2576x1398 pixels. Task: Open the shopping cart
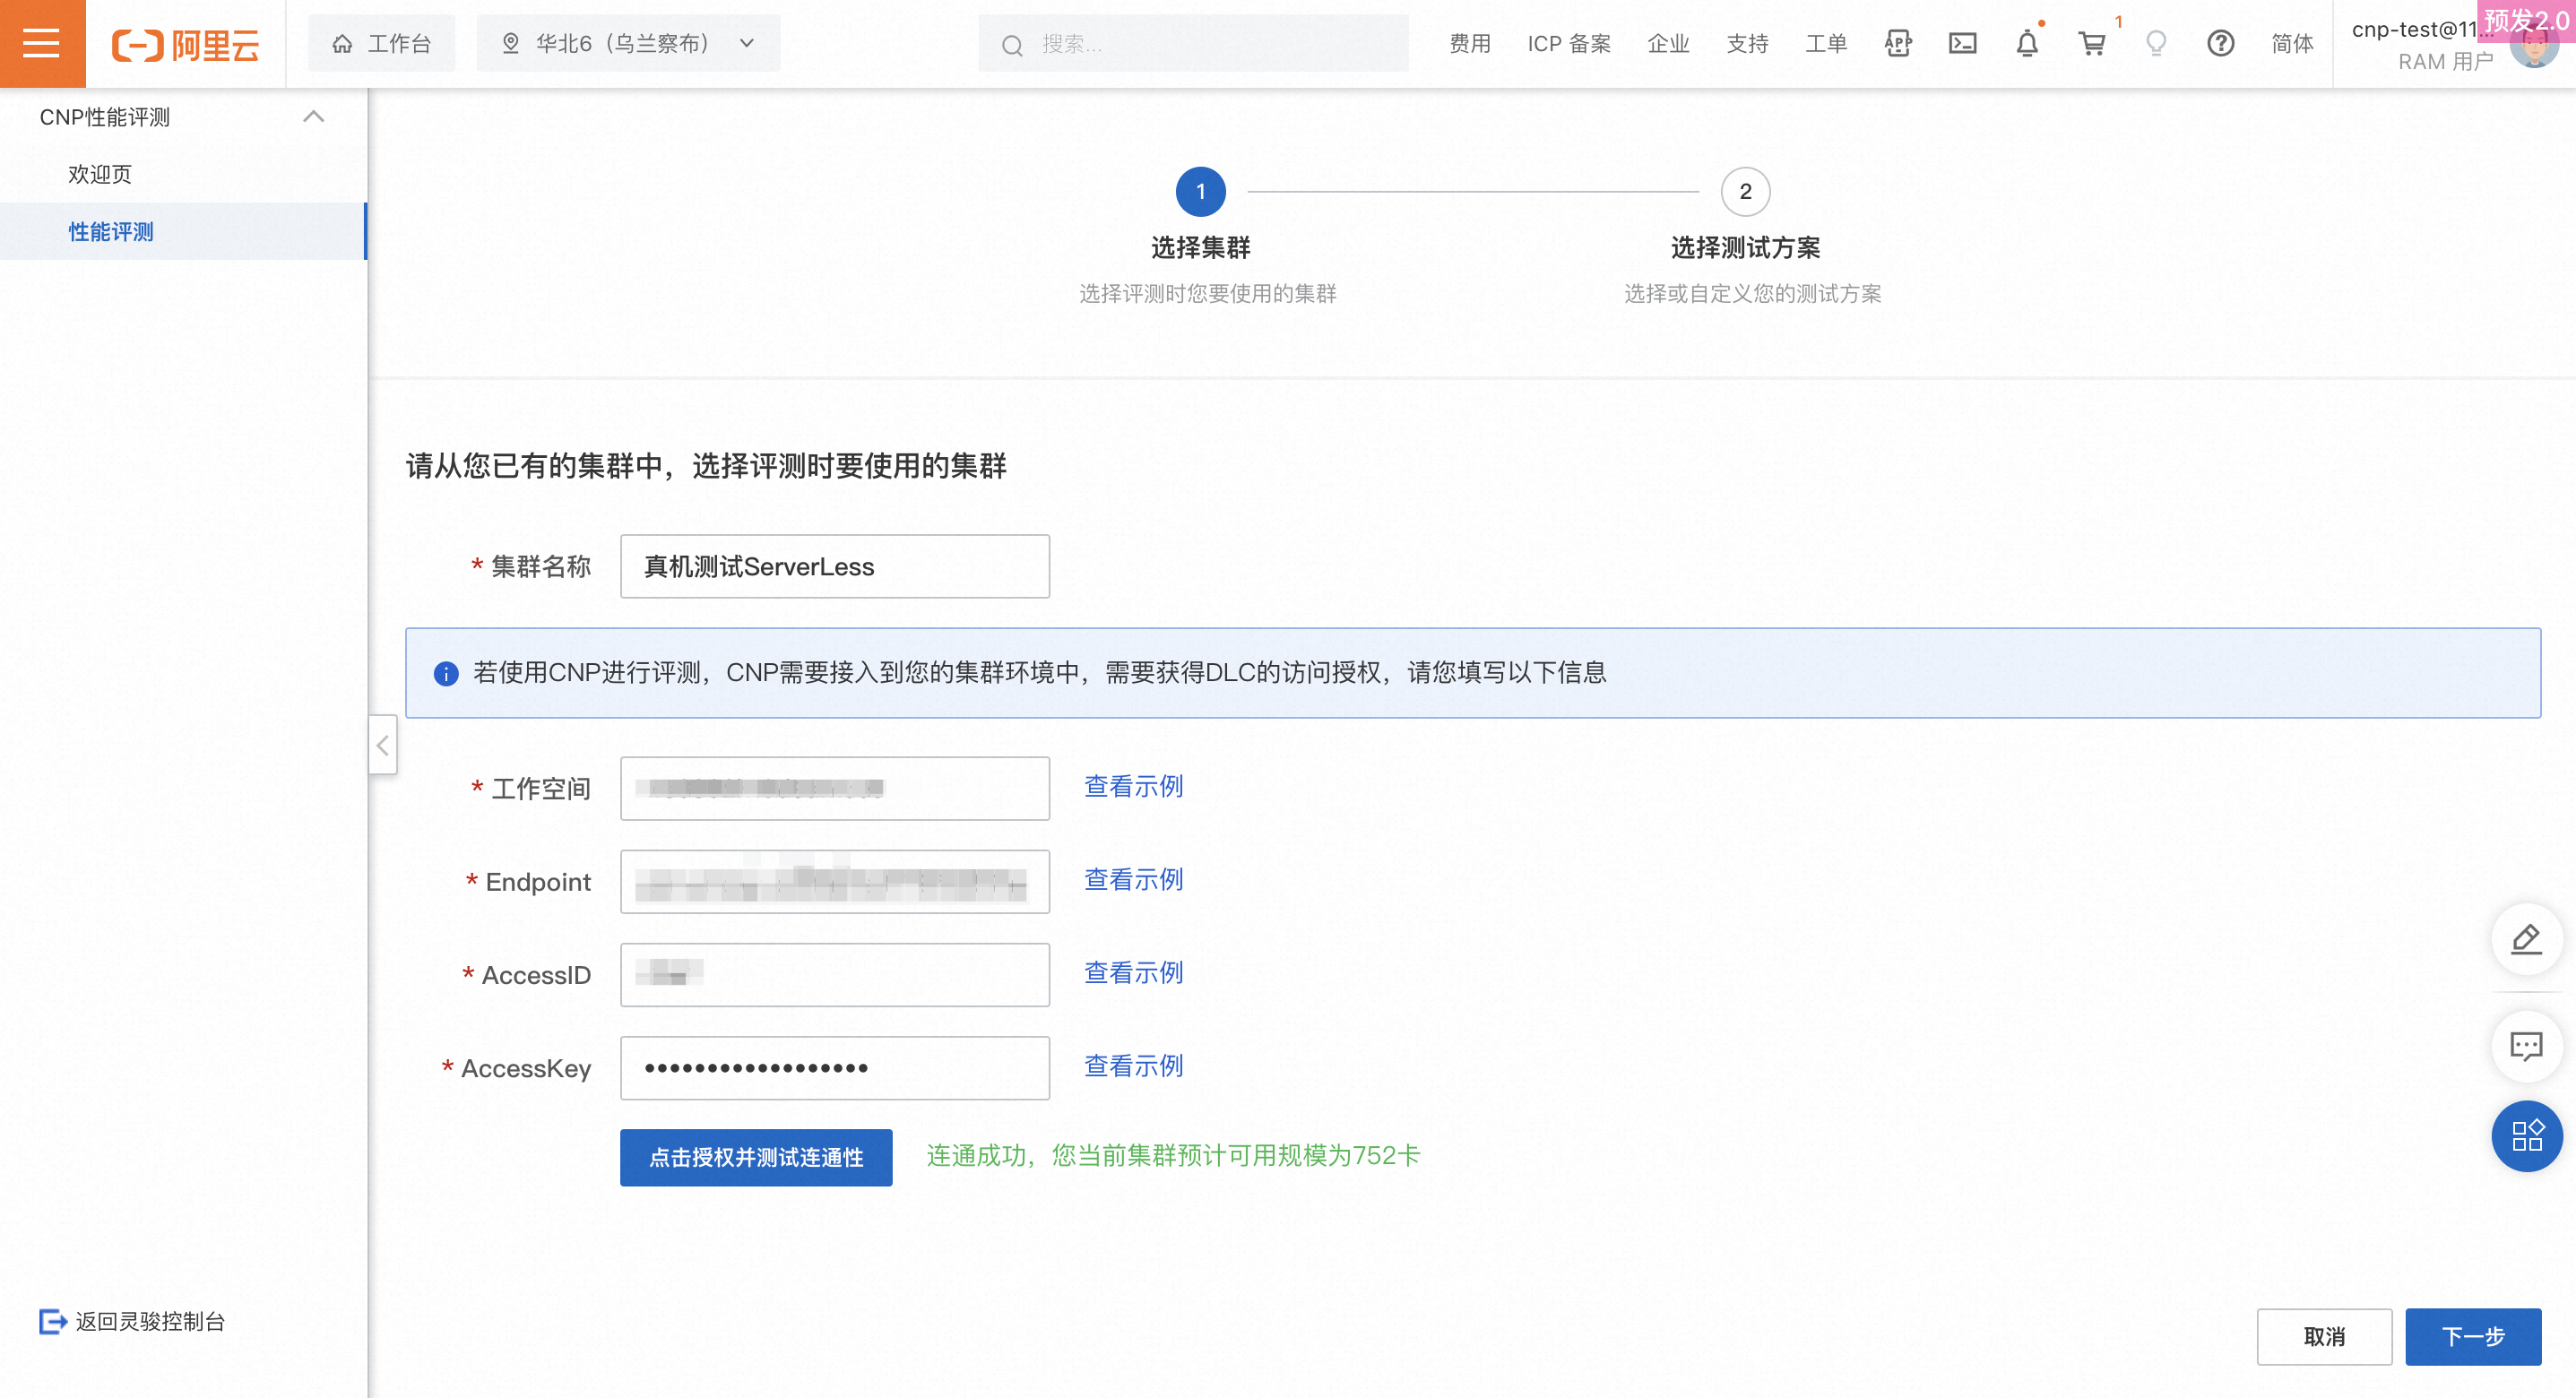(x=2091, y=43)
